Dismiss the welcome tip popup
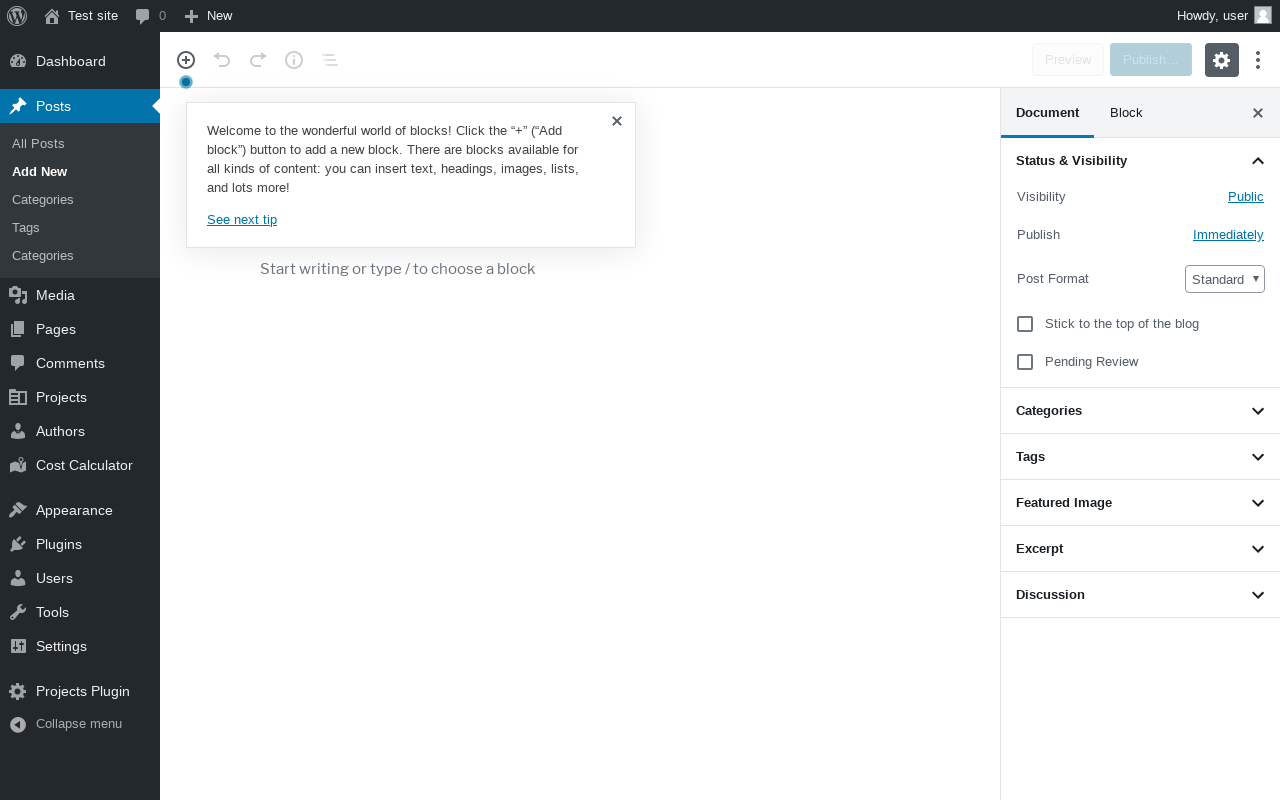1280x800 pixels. pos(617,121)
